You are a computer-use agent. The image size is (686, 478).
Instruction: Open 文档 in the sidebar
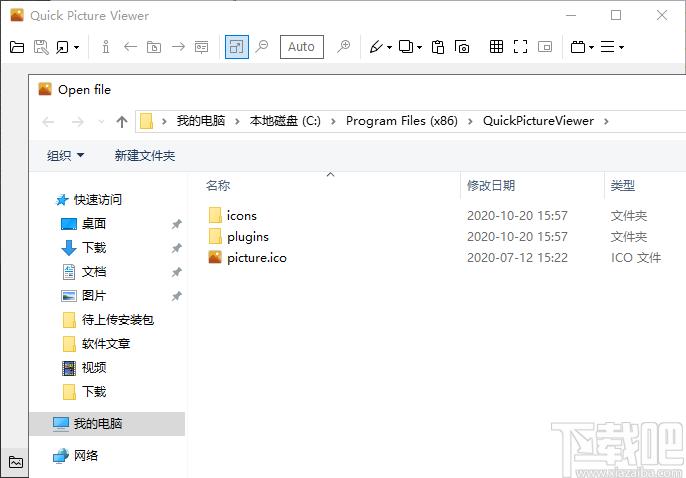click(x=84, y=272)
